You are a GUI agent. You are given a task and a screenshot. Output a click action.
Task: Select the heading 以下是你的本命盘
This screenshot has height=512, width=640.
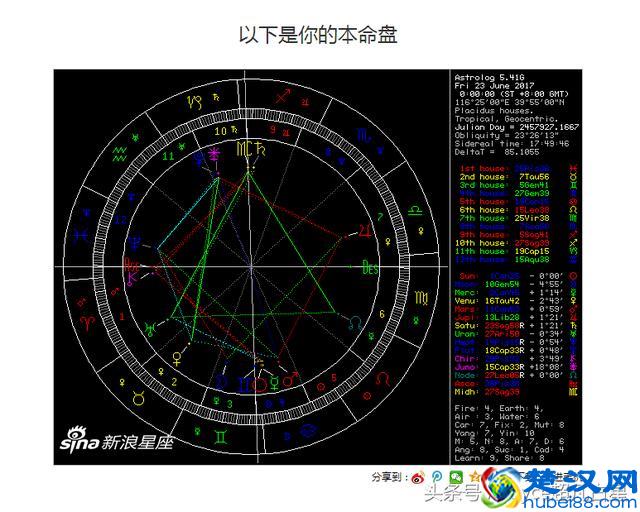pos(318,35)
